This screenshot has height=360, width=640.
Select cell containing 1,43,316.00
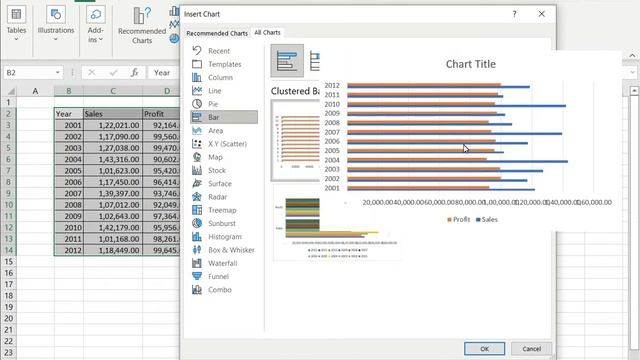[x=113, y=159]
